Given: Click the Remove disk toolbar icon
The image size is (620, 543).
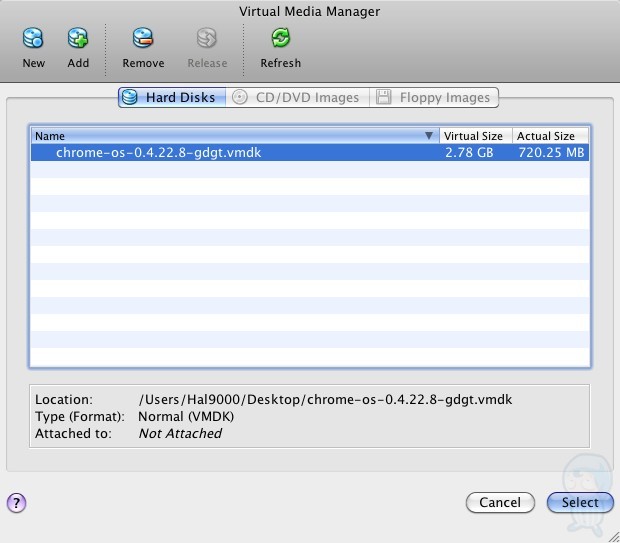Looking at the screenshot, I should coord(143,39).
